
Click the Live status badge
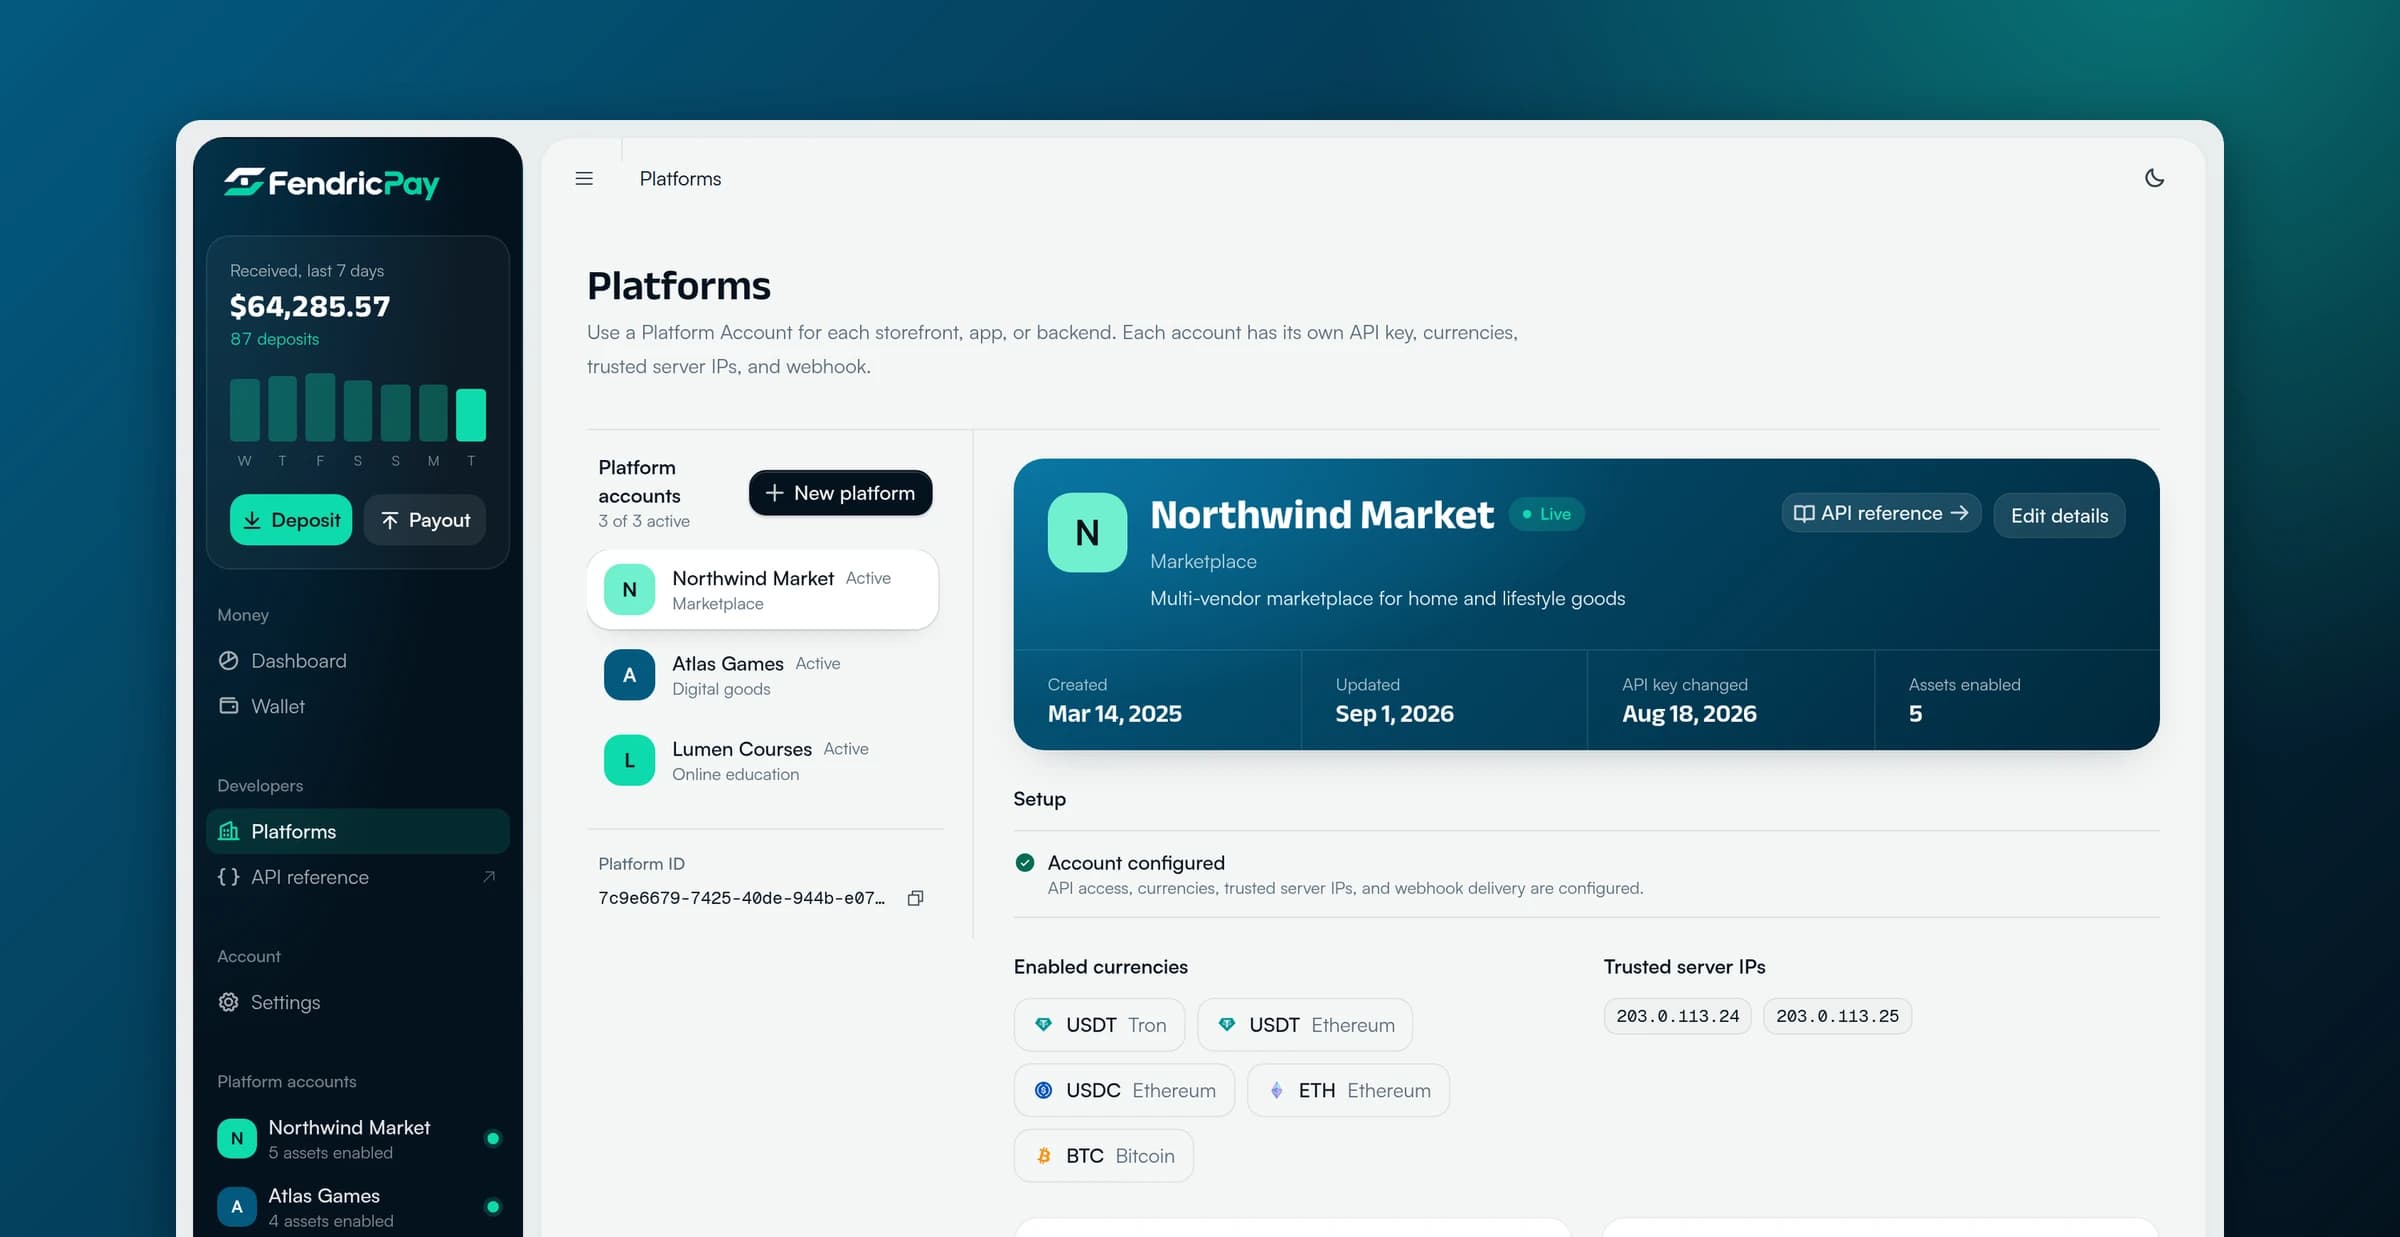tap(1546, 514)
